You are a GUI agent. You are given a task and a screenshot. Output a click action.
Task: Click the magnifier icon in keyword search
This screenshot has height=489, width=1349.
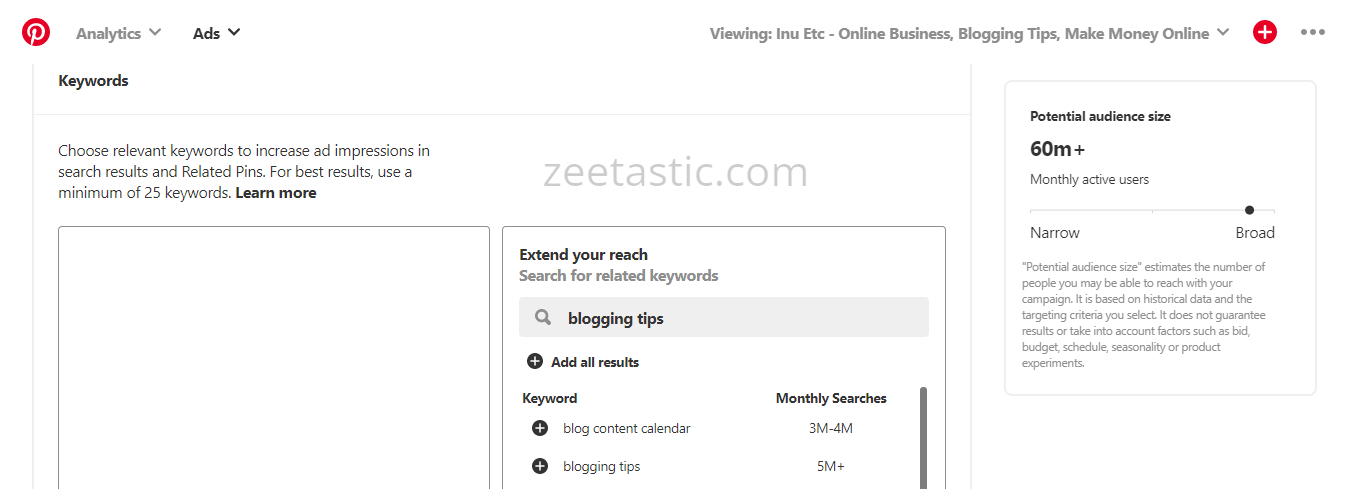(x=543, y=318)
